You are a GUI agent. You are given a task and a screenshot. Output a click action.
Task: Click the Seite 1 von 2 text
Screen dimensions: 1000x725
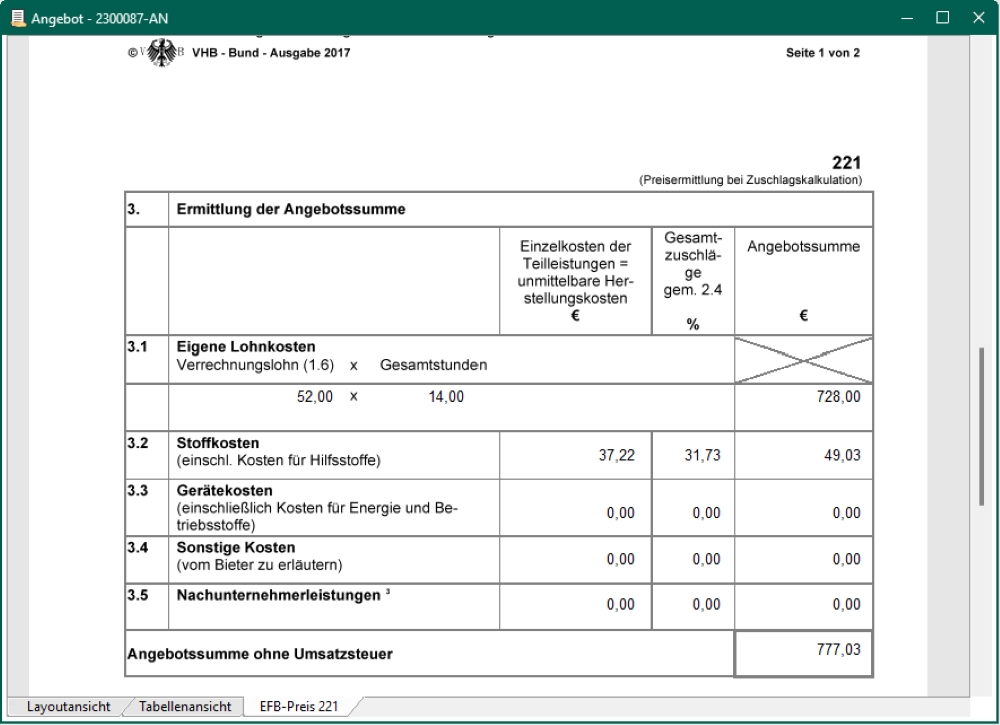823,53
